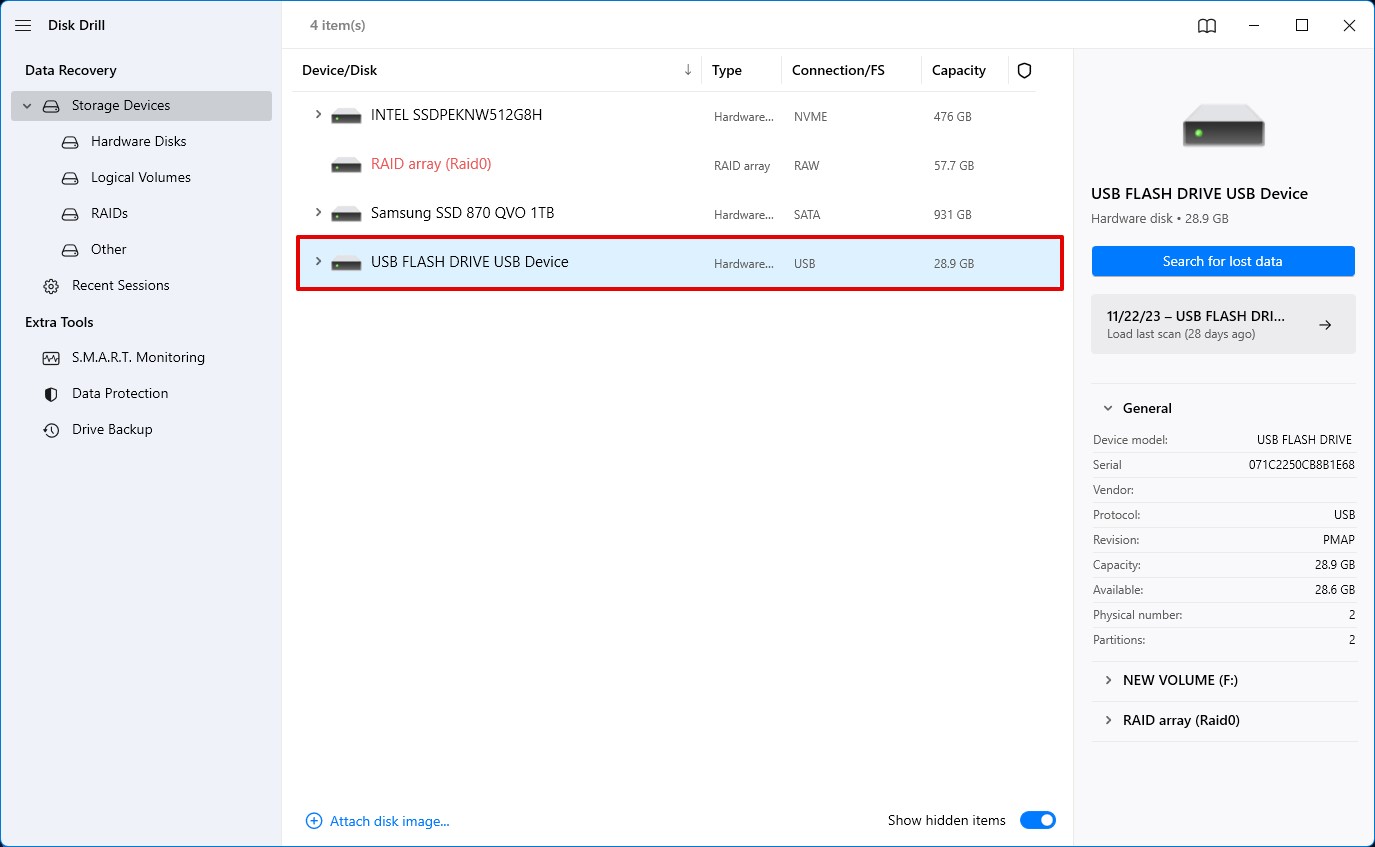Expand the INTEL SSDPEKNW512G8H disk row
The height and width of the screenshot is (847, 1375).
pos(318,114)
